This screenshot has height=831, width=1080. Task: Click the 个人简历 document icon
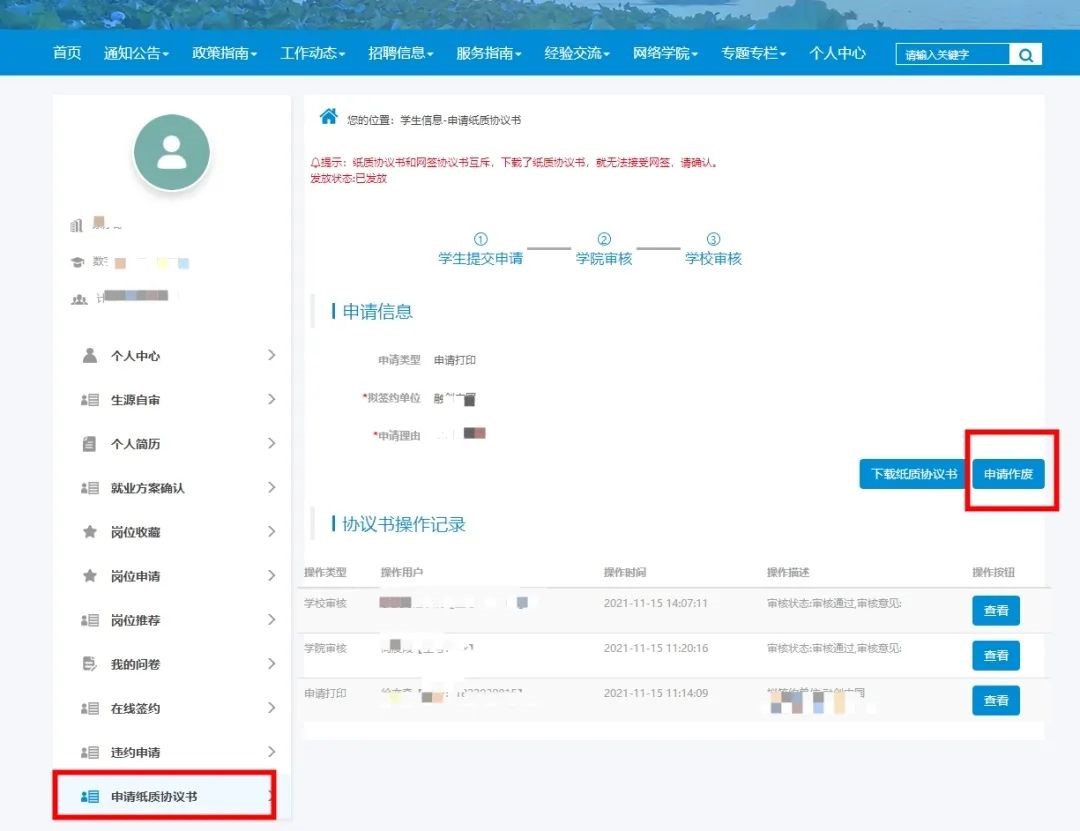pos(90,444)
